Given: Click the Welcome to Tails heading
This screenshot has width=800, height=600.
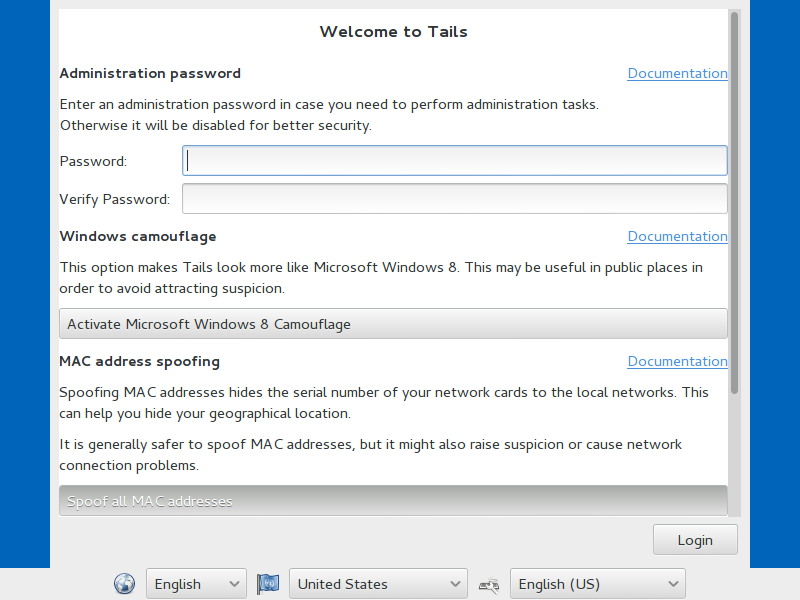Looking at the screenshot, I should (x=393, y=32).
